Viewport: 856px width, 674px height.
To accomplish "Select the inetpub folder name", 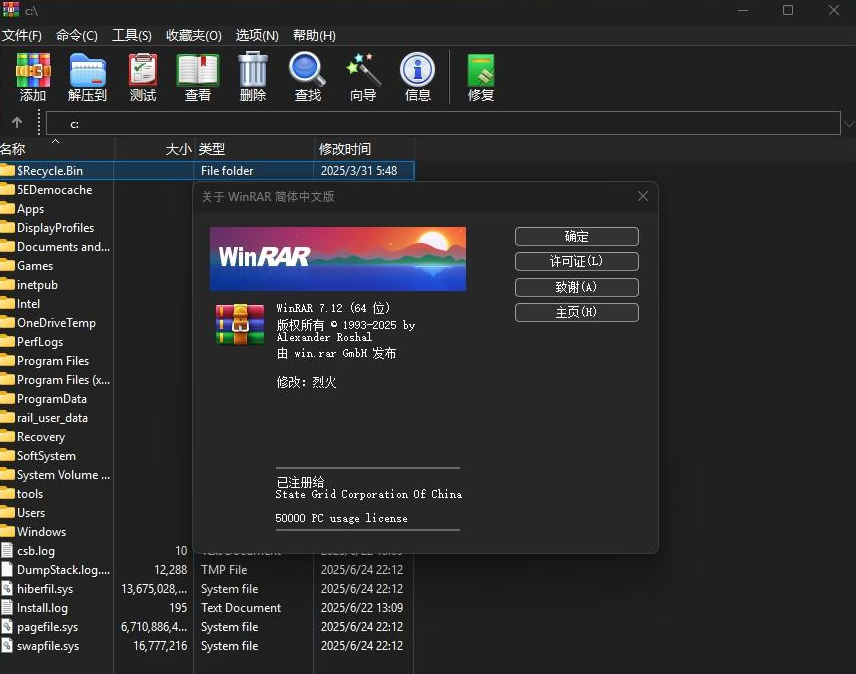I will (37, 285).
